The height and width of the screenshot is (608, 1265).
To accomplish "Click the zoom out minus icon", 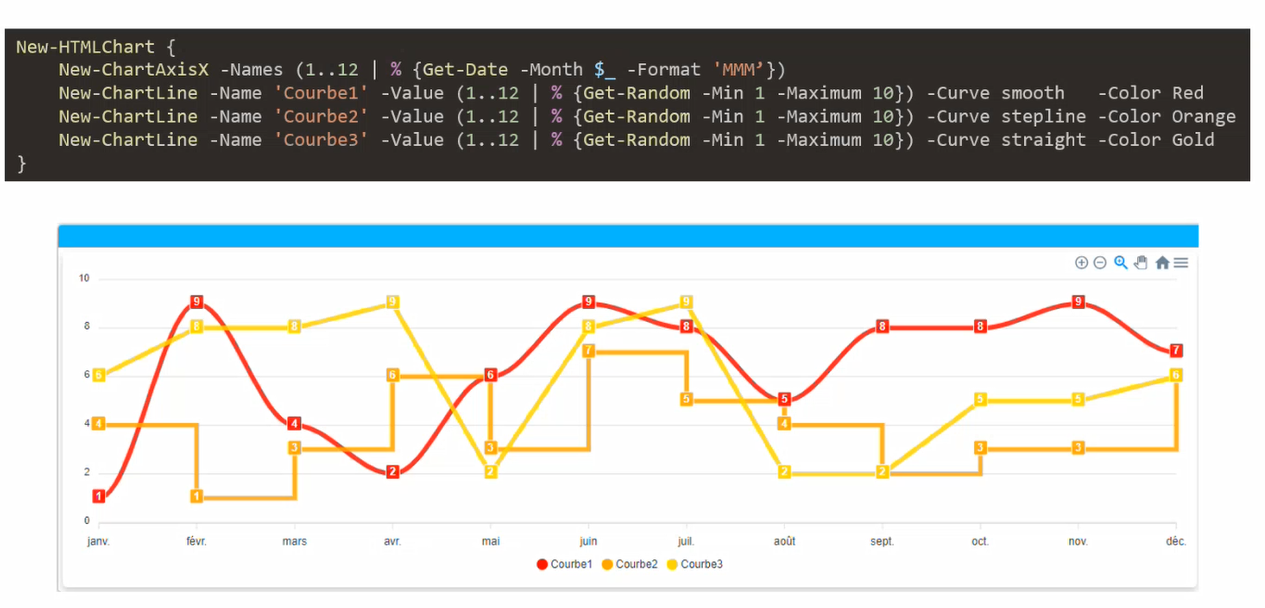I will click(x=1100, y=263).
